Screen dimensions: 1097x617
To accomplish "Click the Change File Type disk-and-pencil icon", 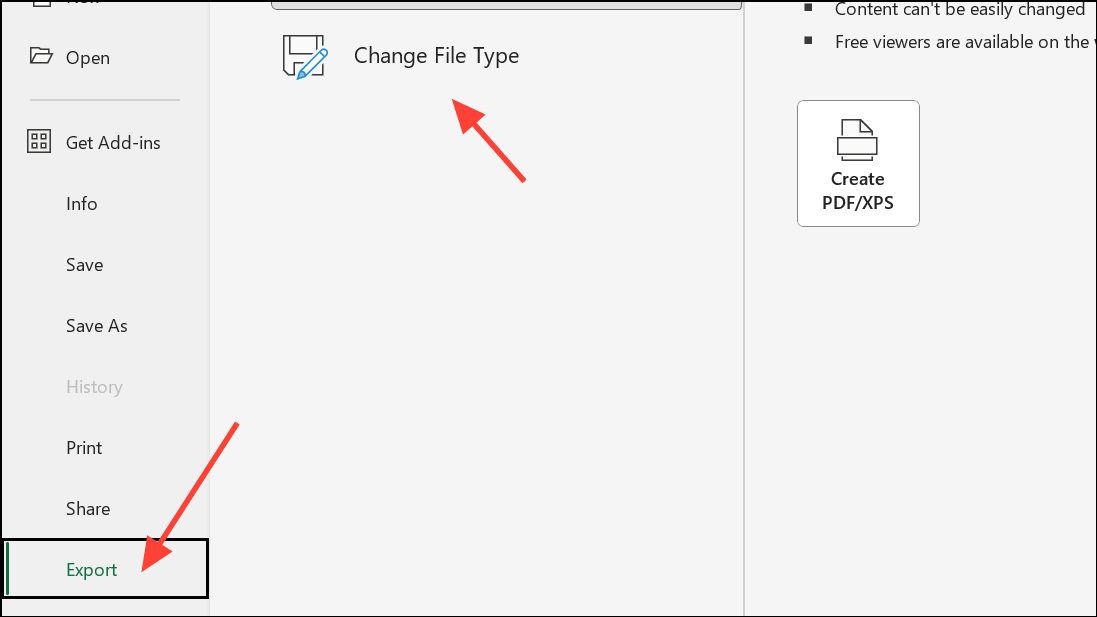I will tap(305, 56).
